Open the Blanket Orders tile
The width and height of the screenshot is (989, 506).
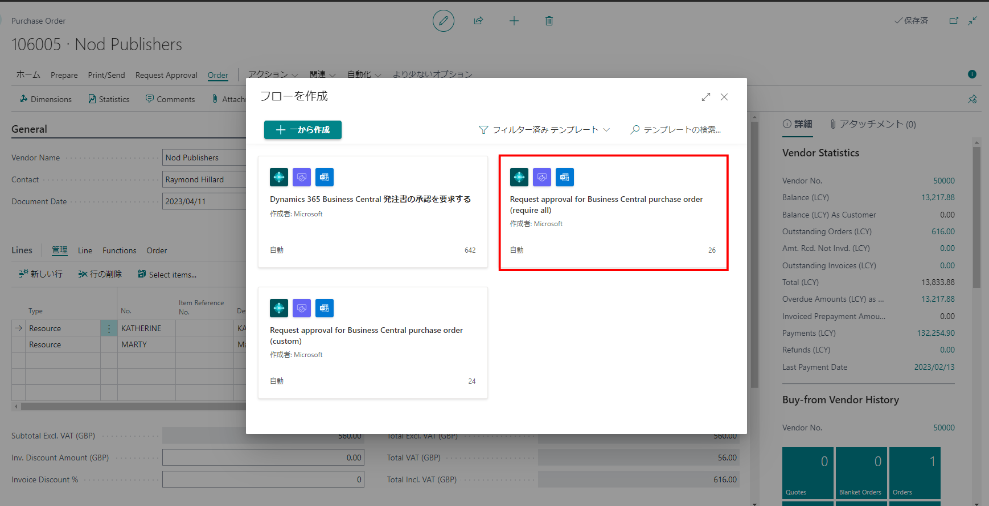click(x=861, y=473)
